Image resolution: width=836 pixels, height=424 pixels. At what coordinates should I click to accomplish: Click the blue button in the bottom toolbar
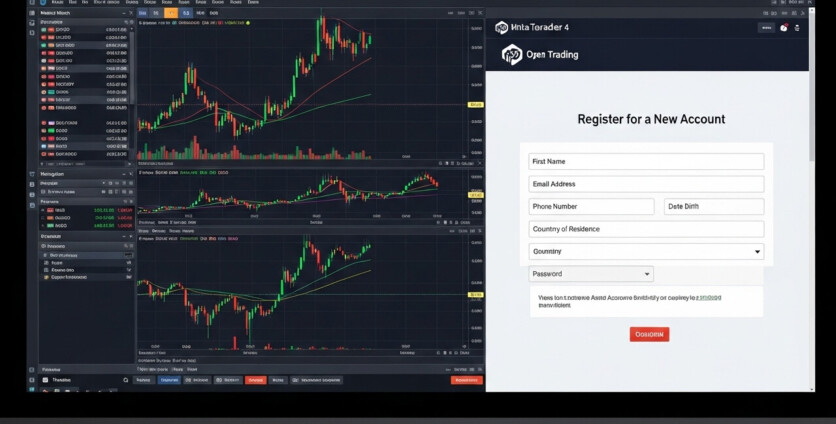(169, 380)
